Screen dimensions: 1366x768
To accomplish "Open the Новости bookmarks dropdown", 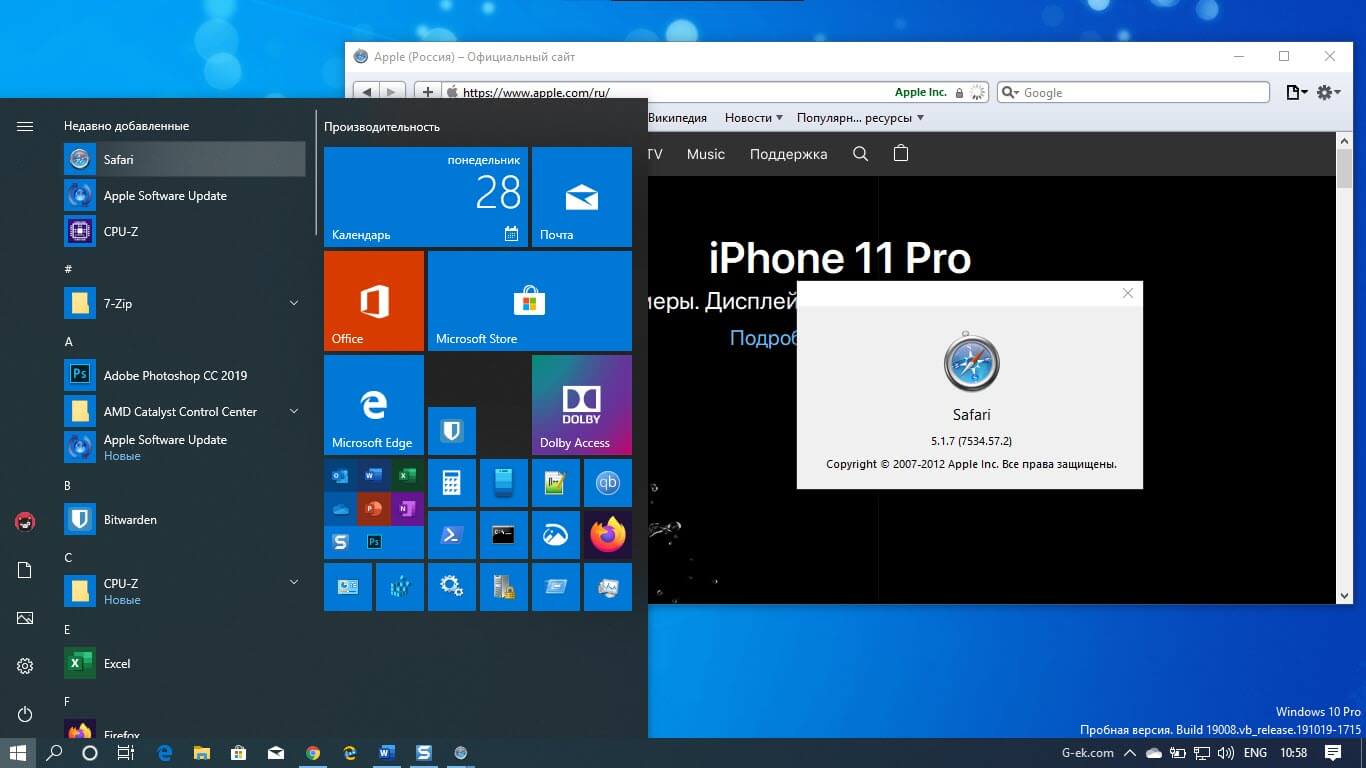I will click(754, 118).
